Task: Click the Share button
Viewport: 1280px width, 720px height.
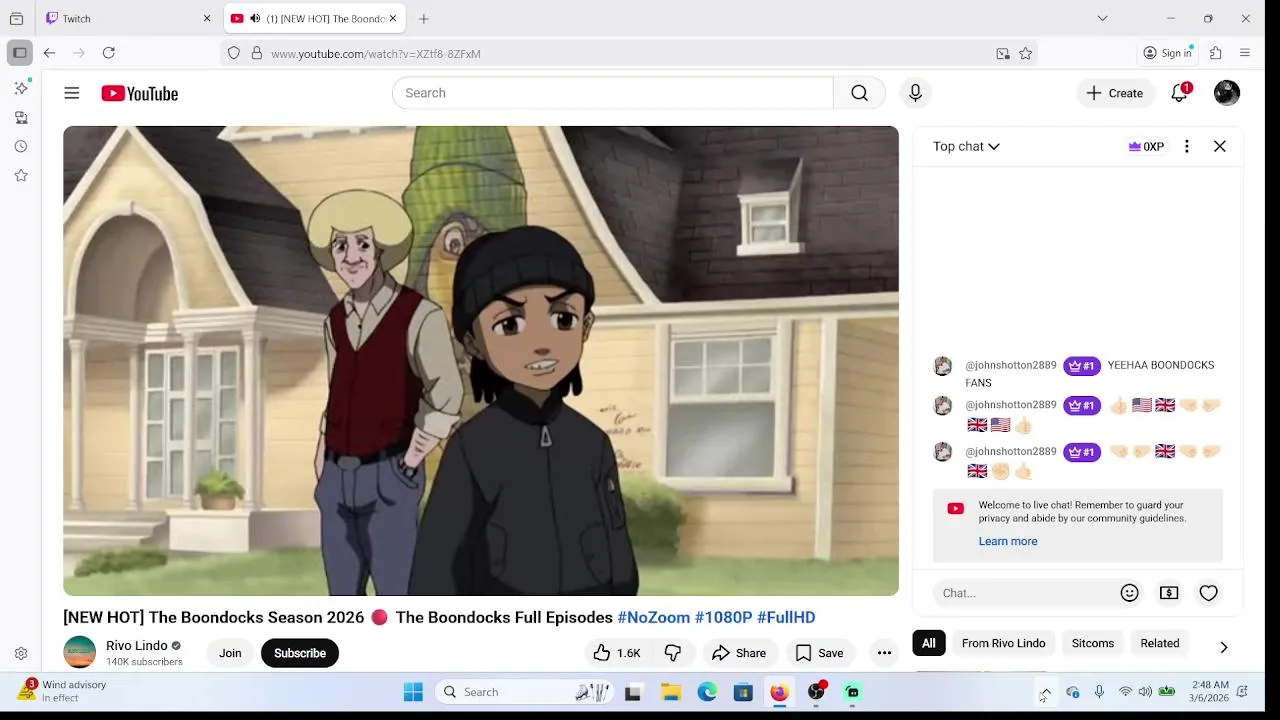Action: [738, 653]
